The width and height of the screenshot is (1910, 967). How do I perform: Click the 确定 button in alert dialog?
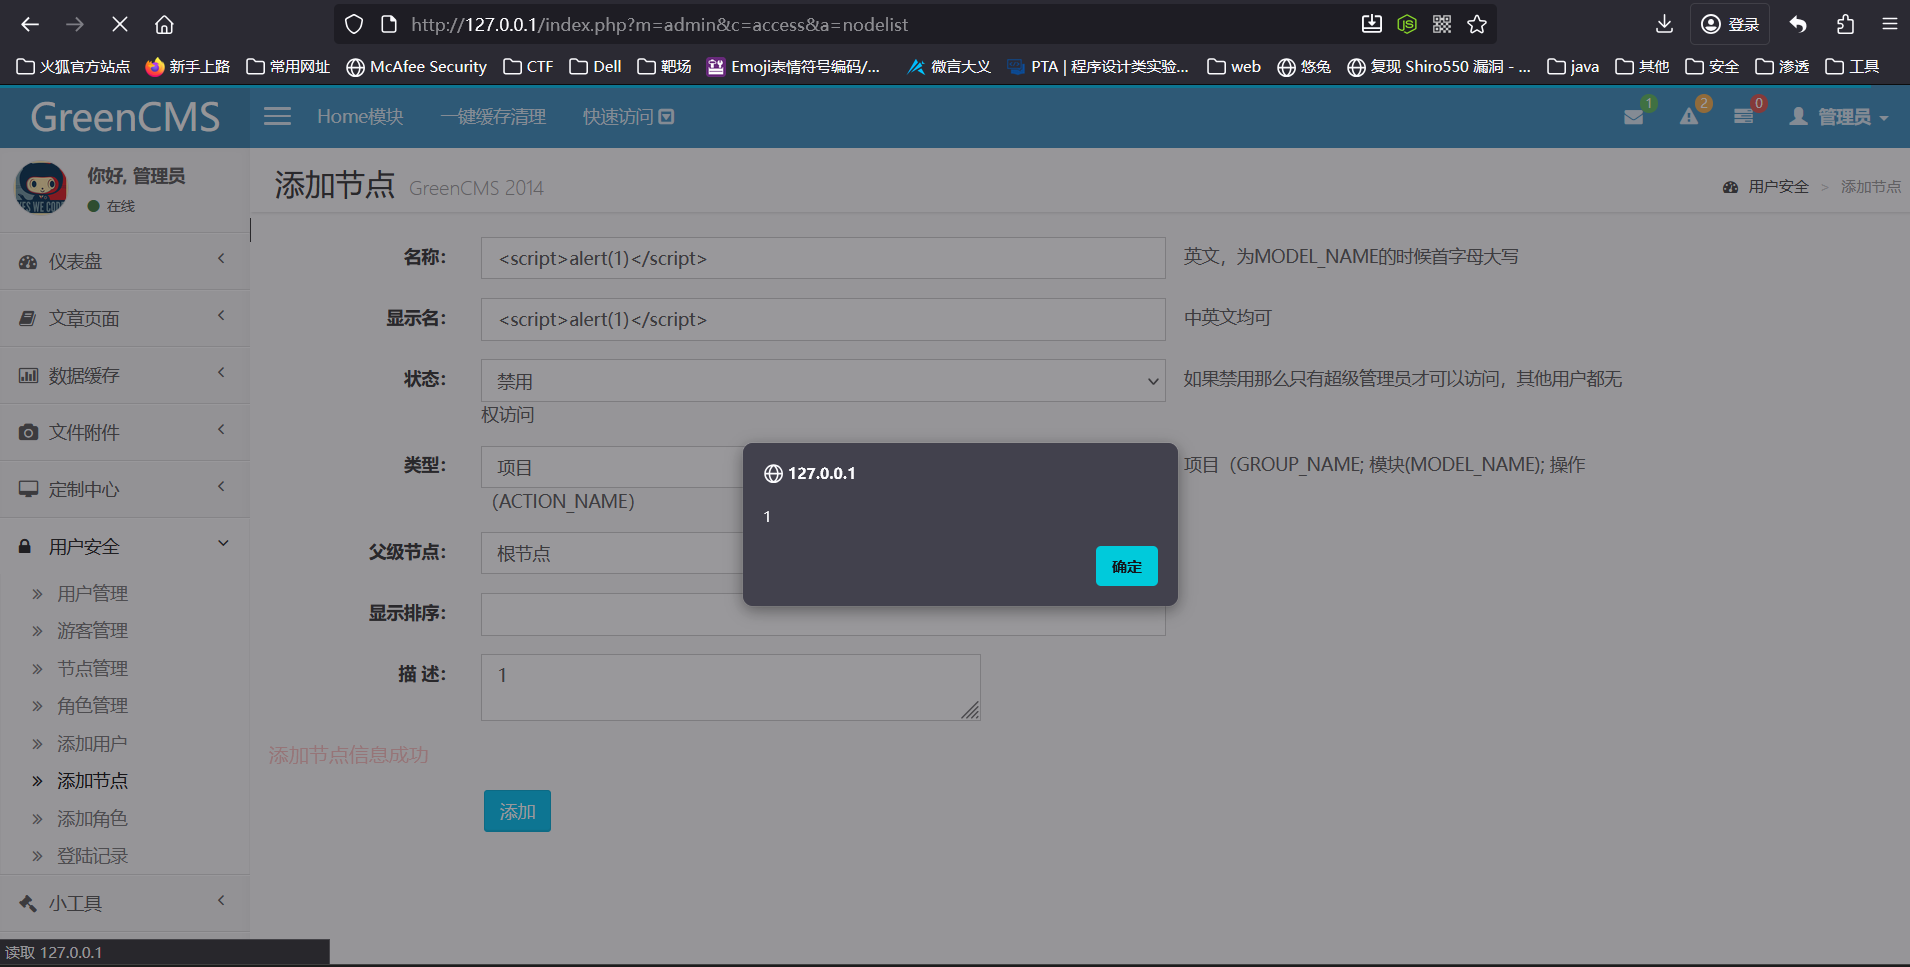pyautogui.click(x=1126, y=566)
